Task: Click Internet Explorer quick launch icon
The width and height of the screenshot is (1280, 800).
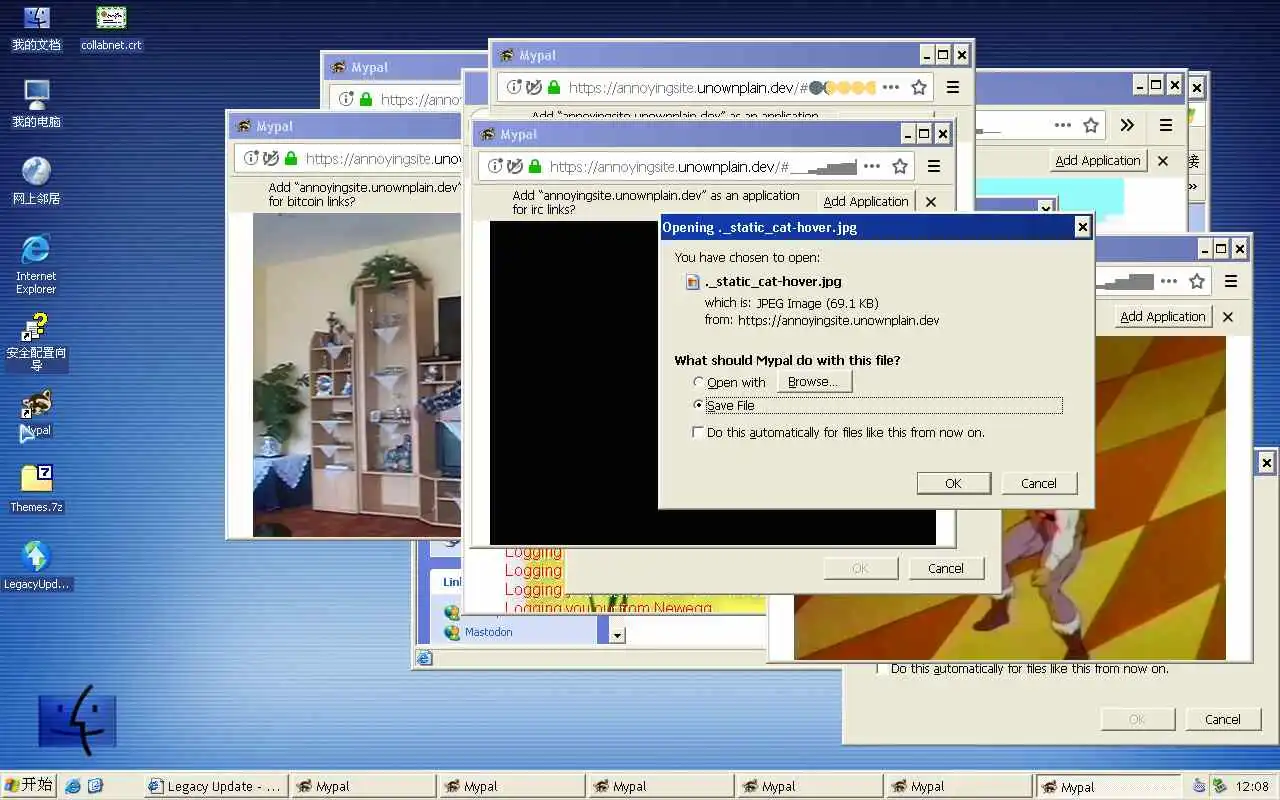Action: pos(73,786)
